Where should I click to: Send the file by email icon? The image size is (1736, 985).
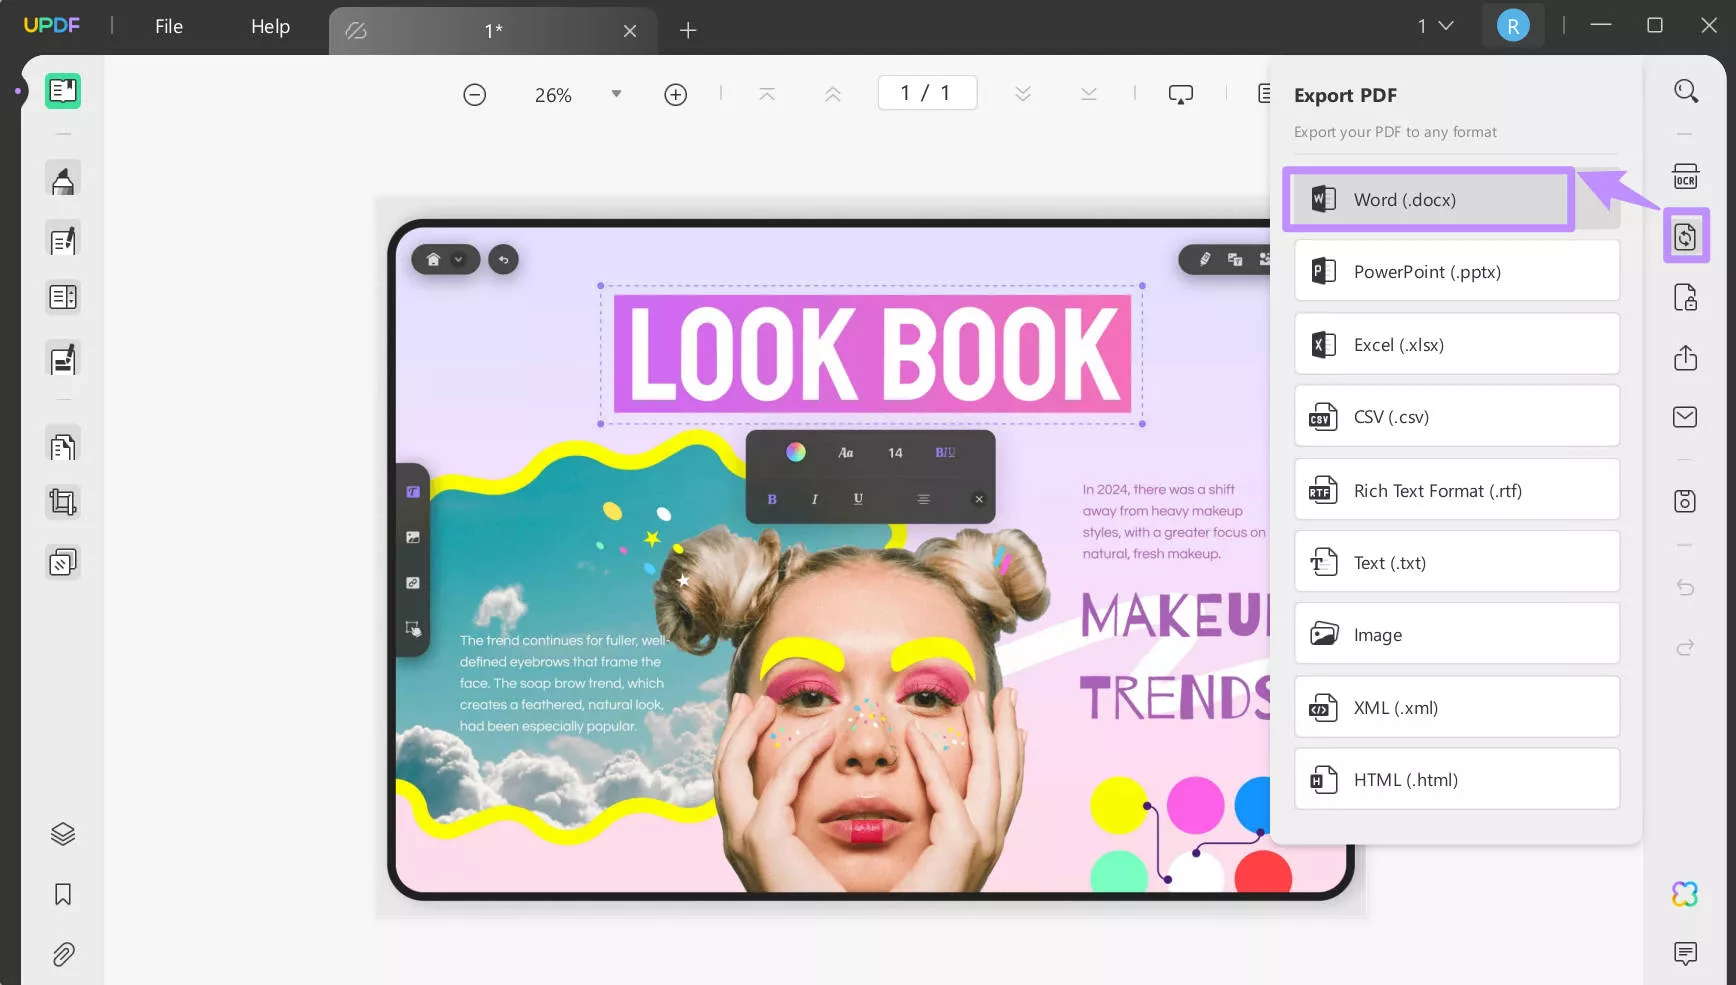pyautogui.click(x=1685, y=417)
